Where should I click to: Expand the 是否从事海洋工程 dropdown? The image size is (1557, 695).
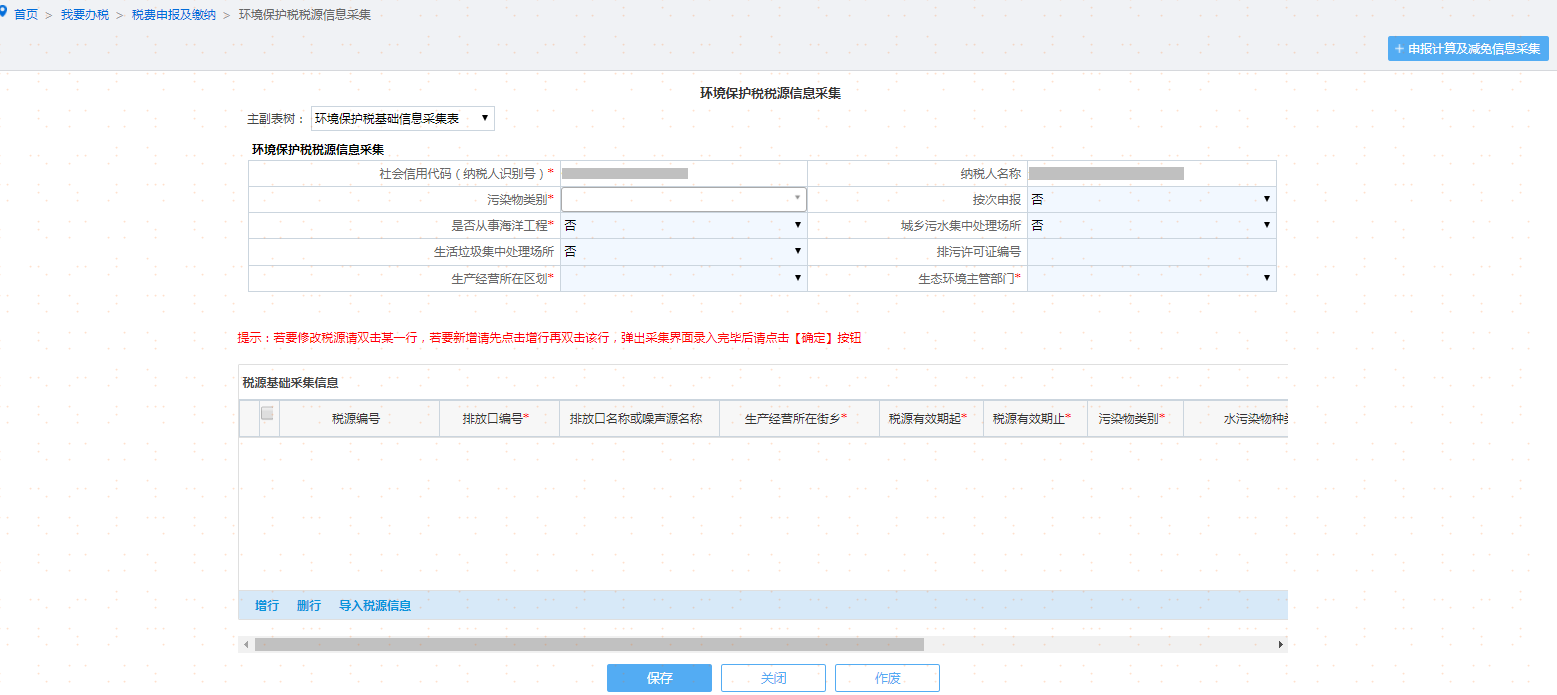click(x=684, y=225)
